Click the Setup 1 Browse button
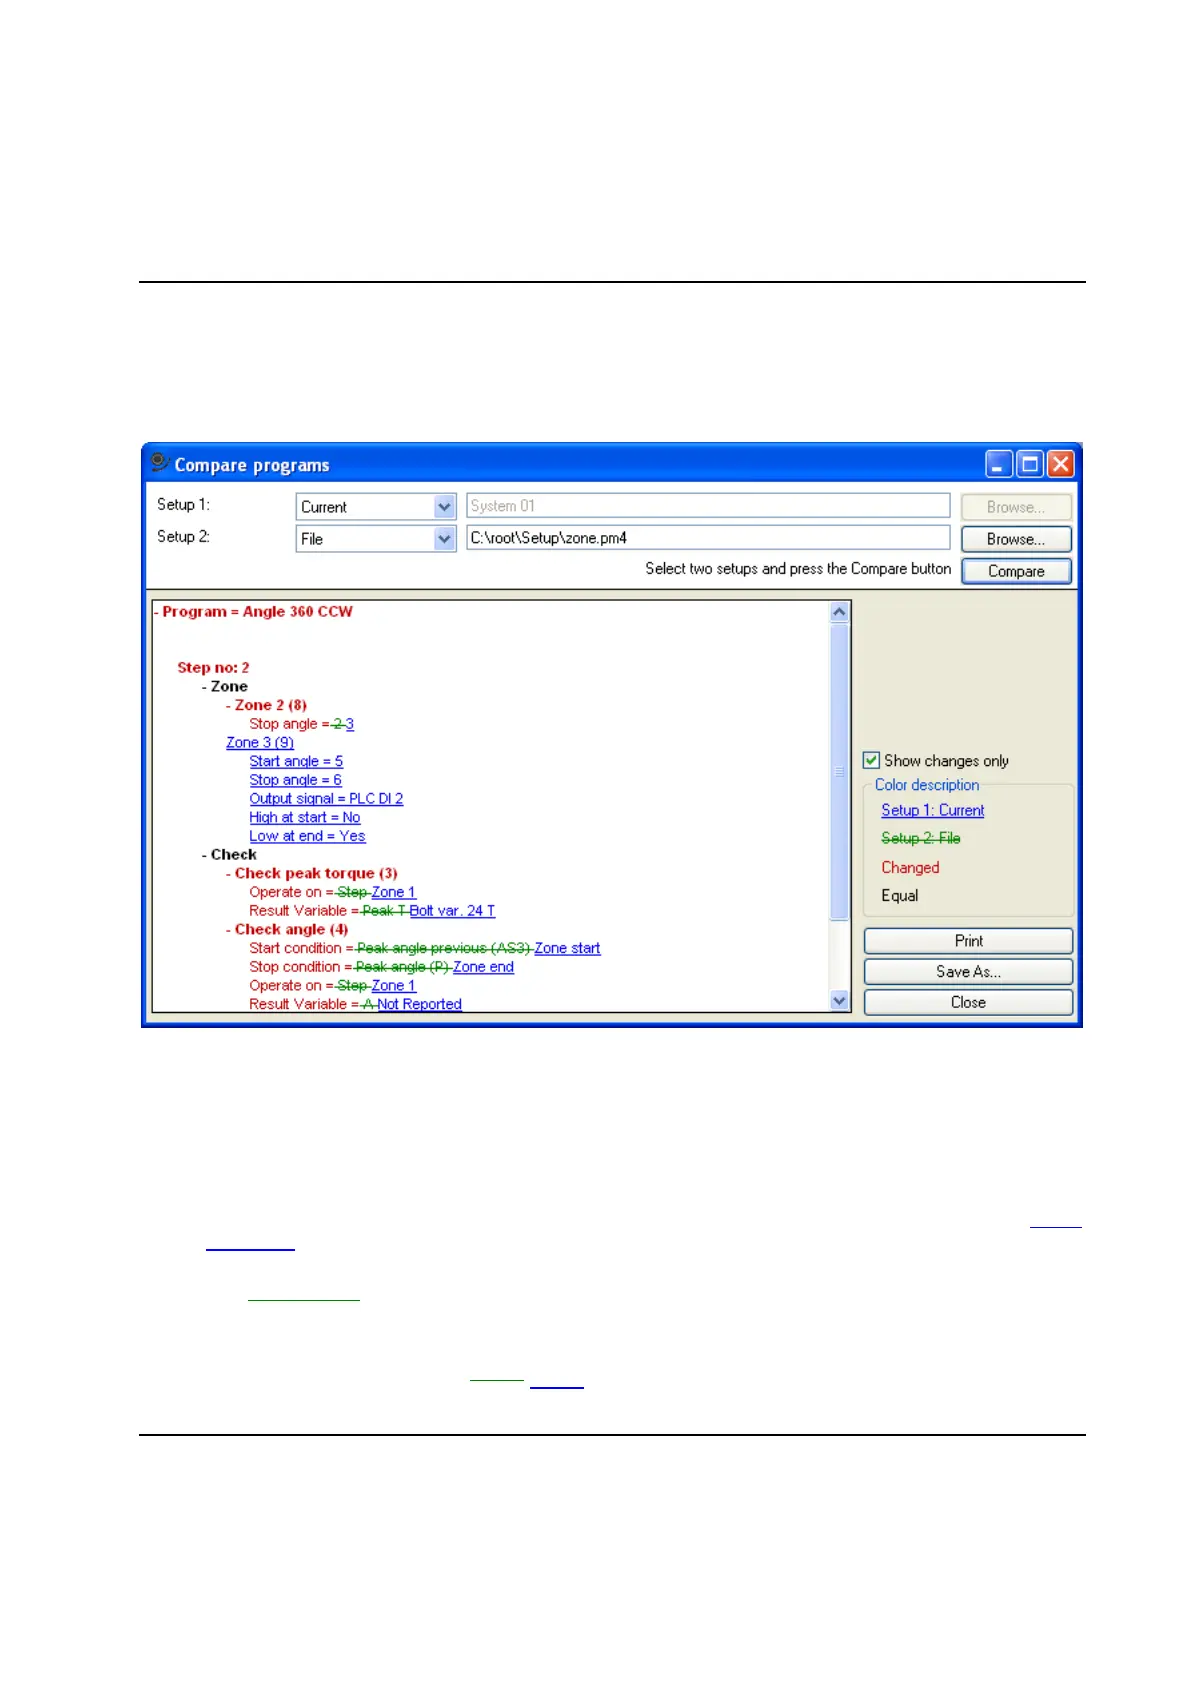Screen dimensions: 1191x1683 pyautogui.click(x=1016, y=507)
